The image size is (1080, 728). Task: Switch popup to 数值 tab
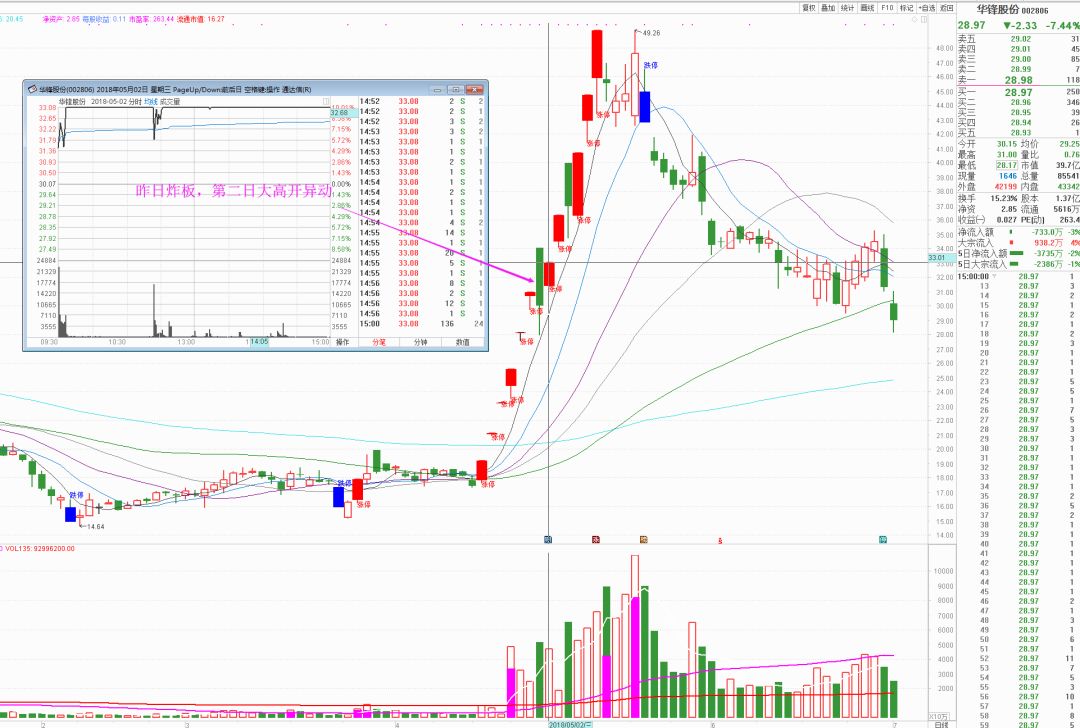[x=463, y=342]
